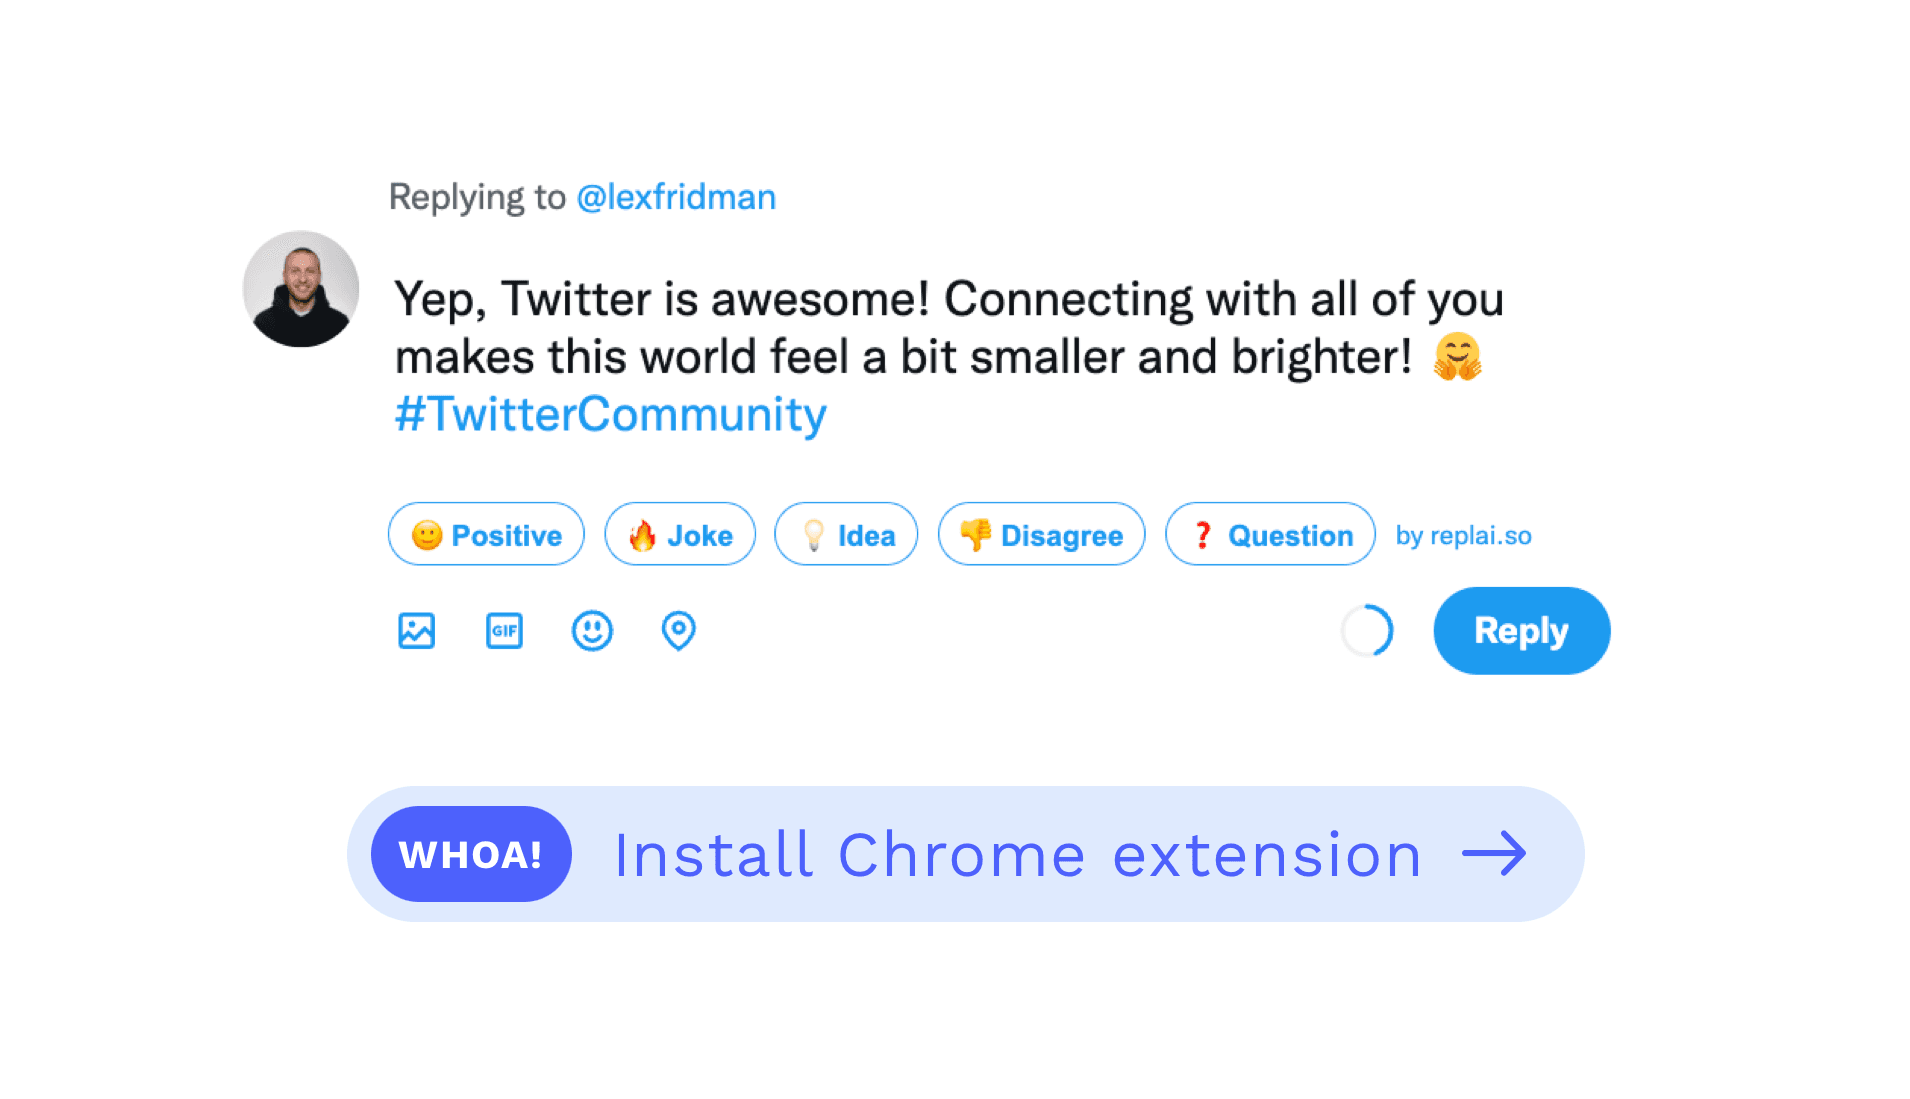
Task: Open the by replai.so link
Action: point(1463,536)
